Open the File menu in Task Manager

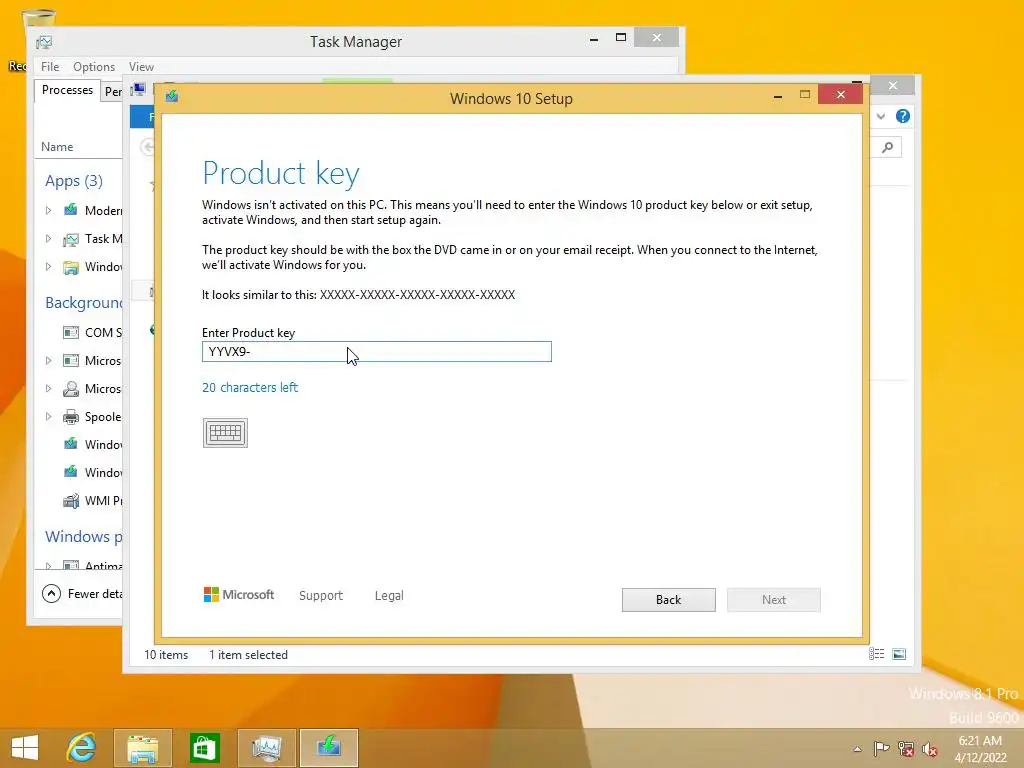point(50,67)
